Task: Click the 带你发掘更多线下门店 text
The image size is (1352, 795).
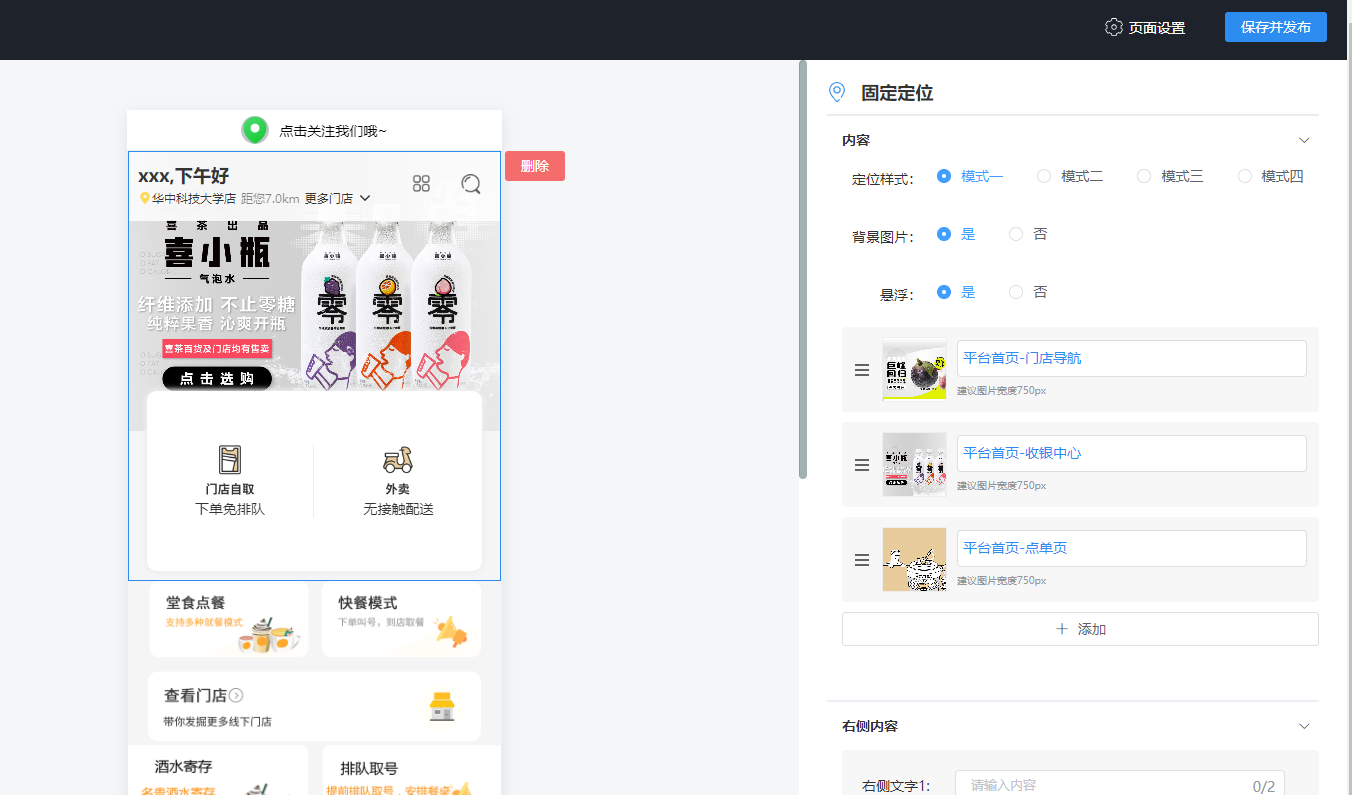Action: pos(217,721)
